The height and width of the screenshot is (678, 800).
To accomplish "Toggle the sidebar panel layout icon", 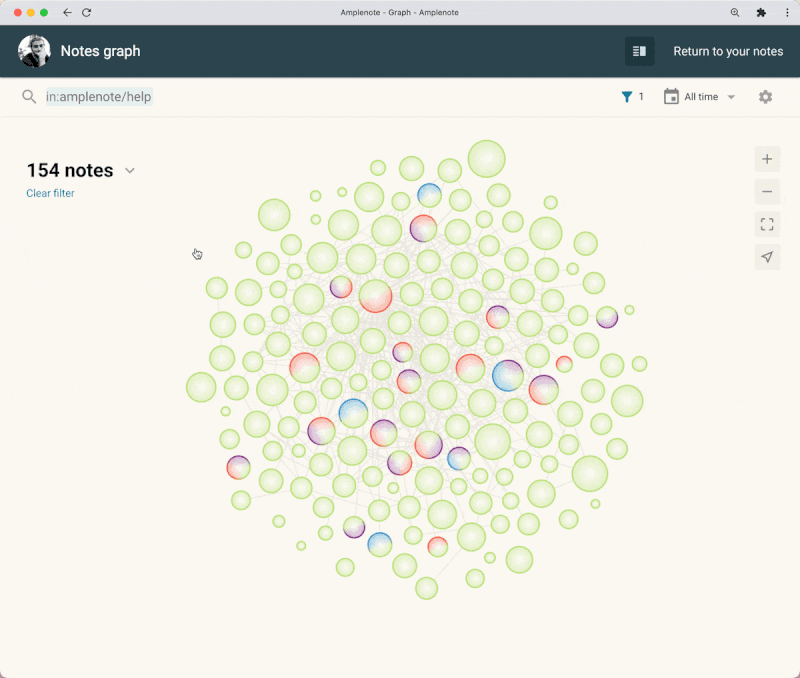I will pyautogui.click(x=639, y=51).
